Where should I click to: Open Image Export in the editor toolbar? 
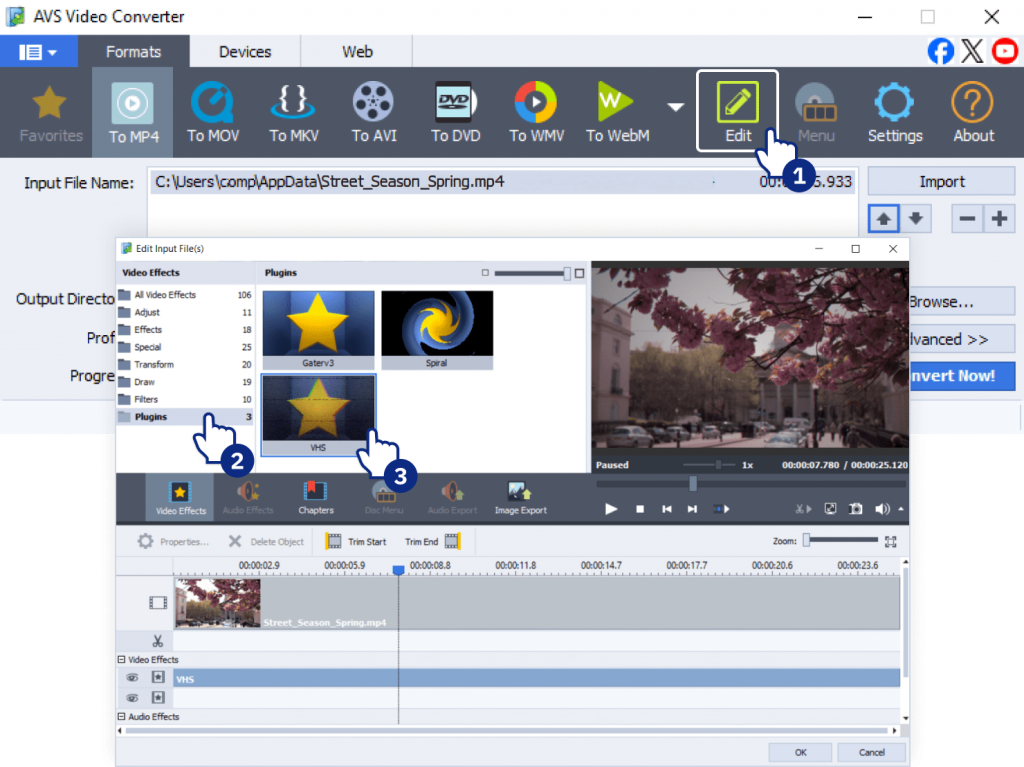tap(520, 497)
